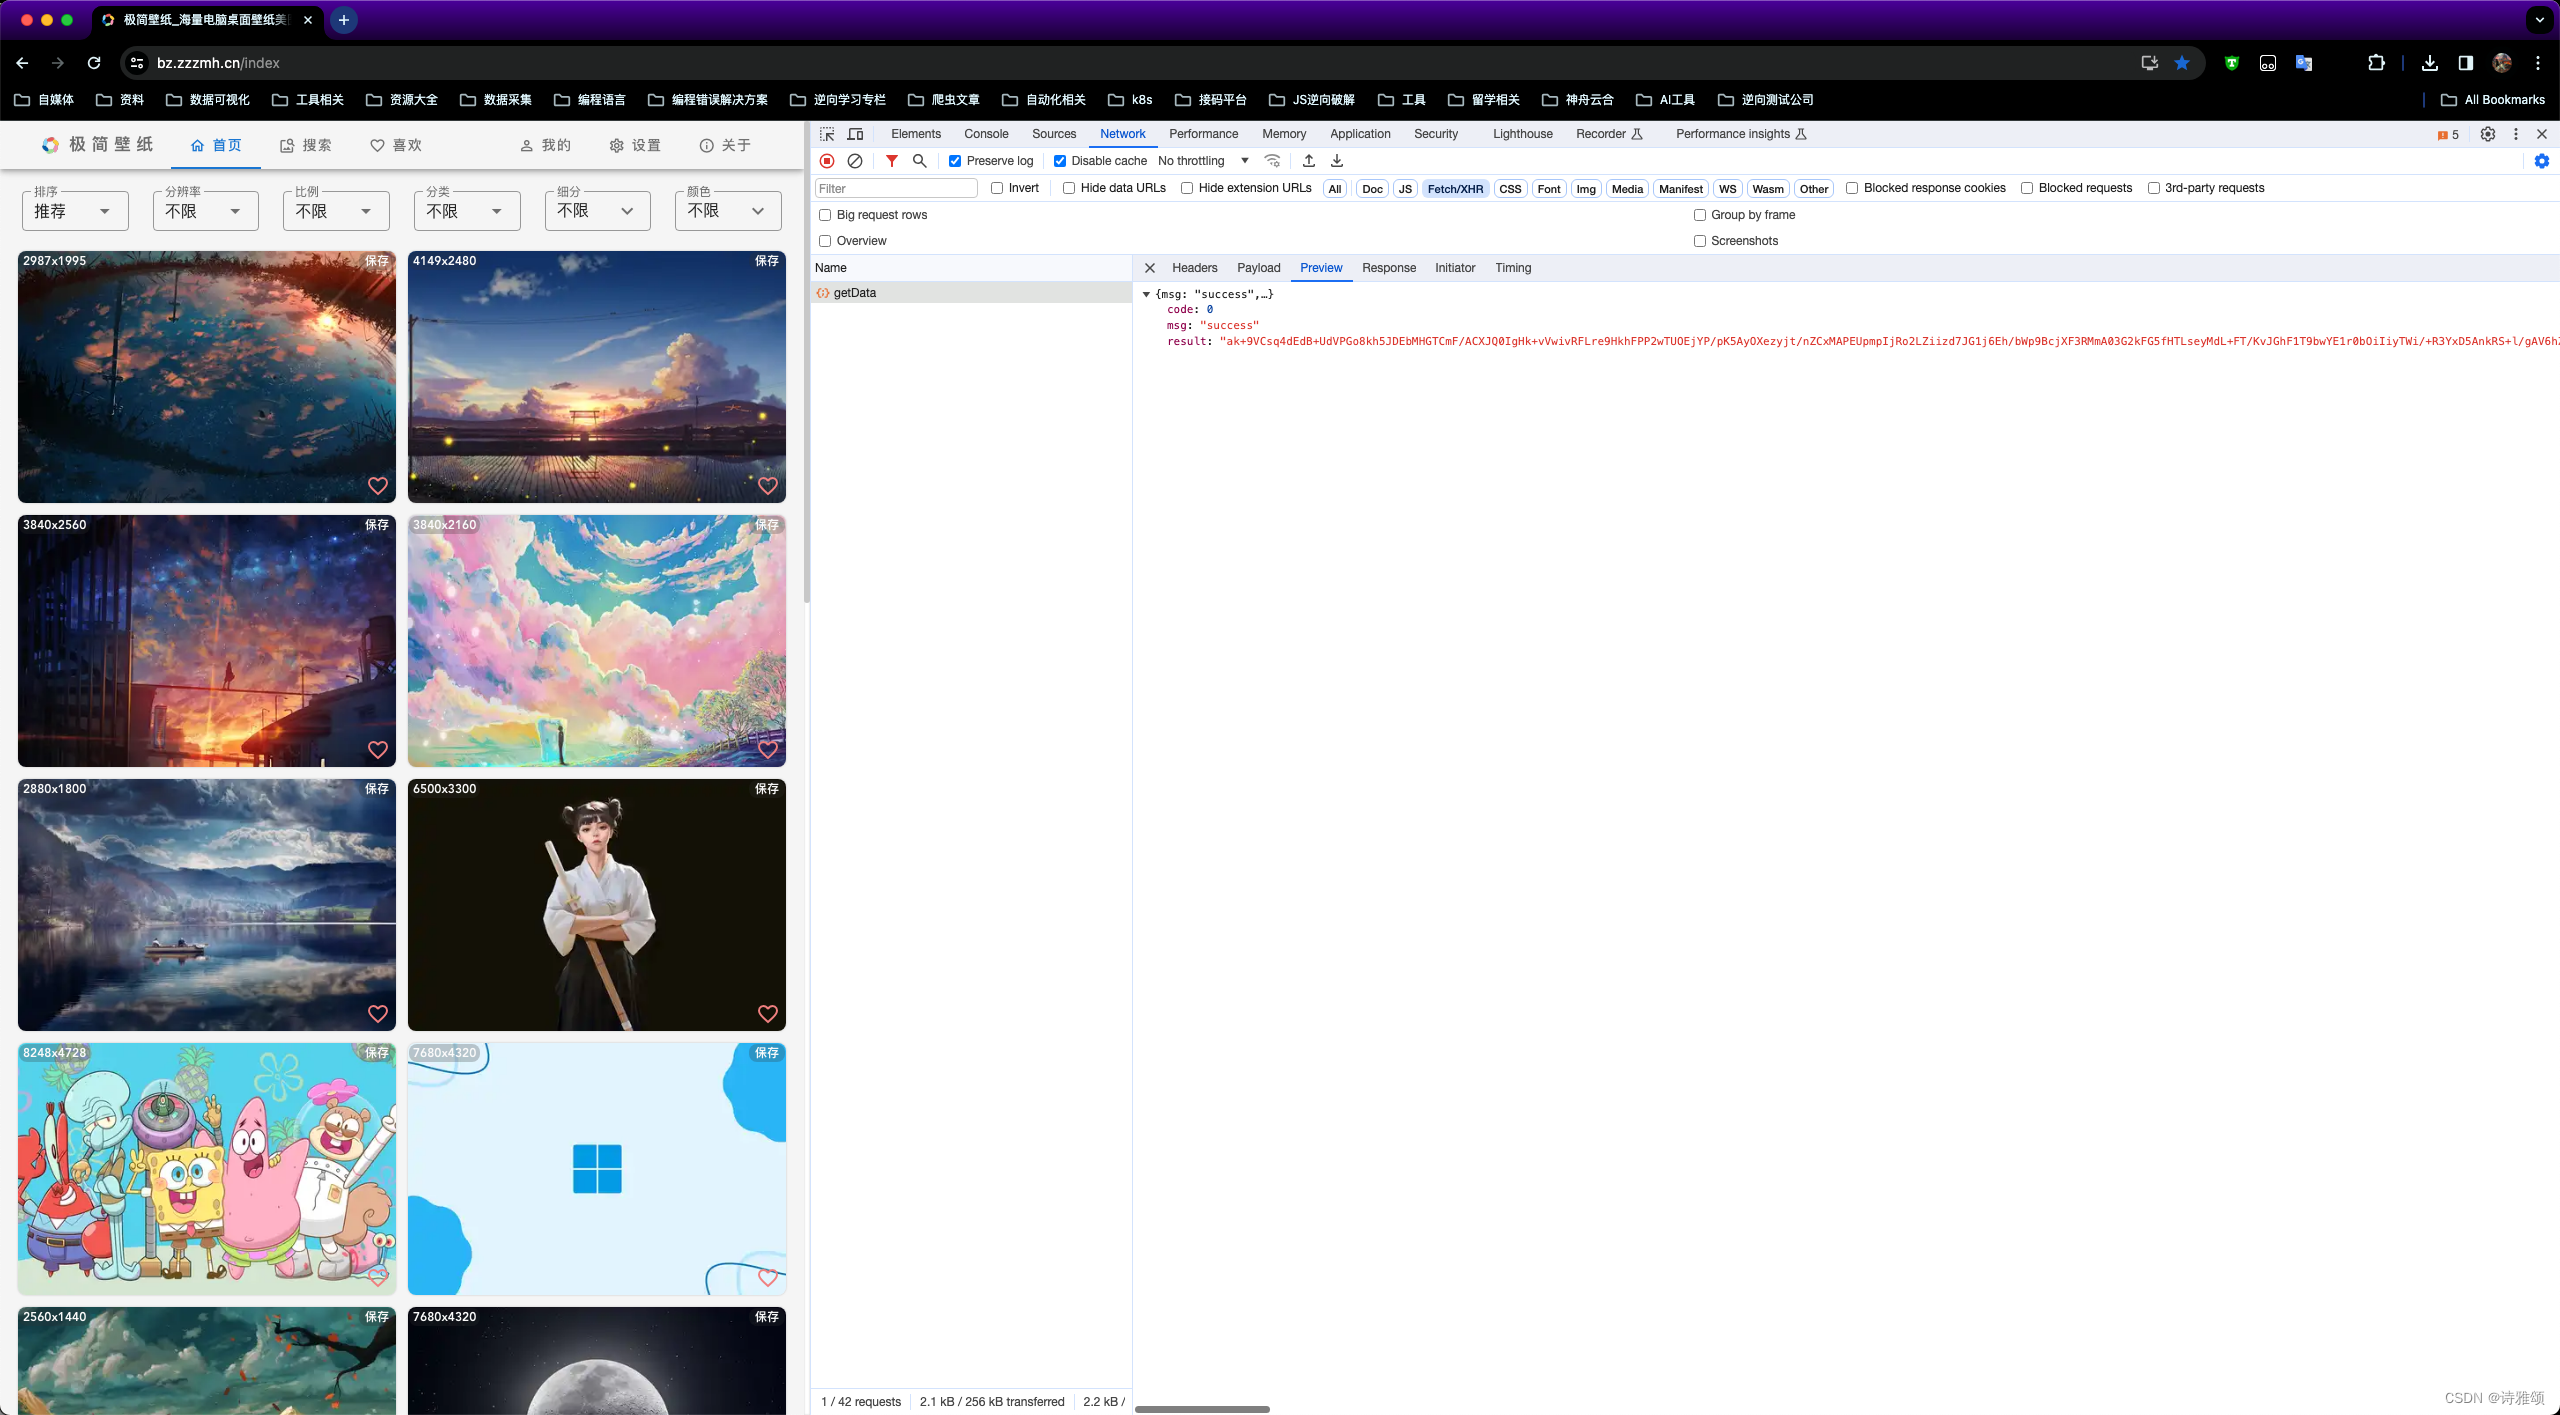Open the 颜色 color dropdown

point(728,211)
